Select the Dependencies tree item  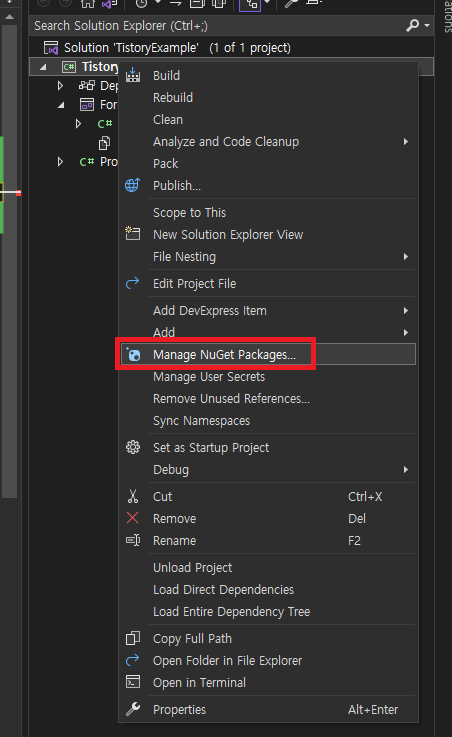click(98, 86)
